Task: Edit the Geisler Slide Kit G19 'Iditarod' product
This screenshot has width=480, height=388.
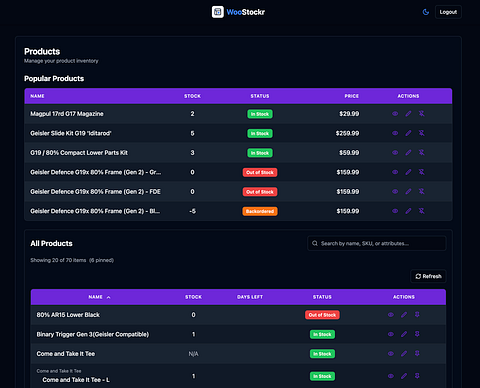Action: [x=408, y=133]
